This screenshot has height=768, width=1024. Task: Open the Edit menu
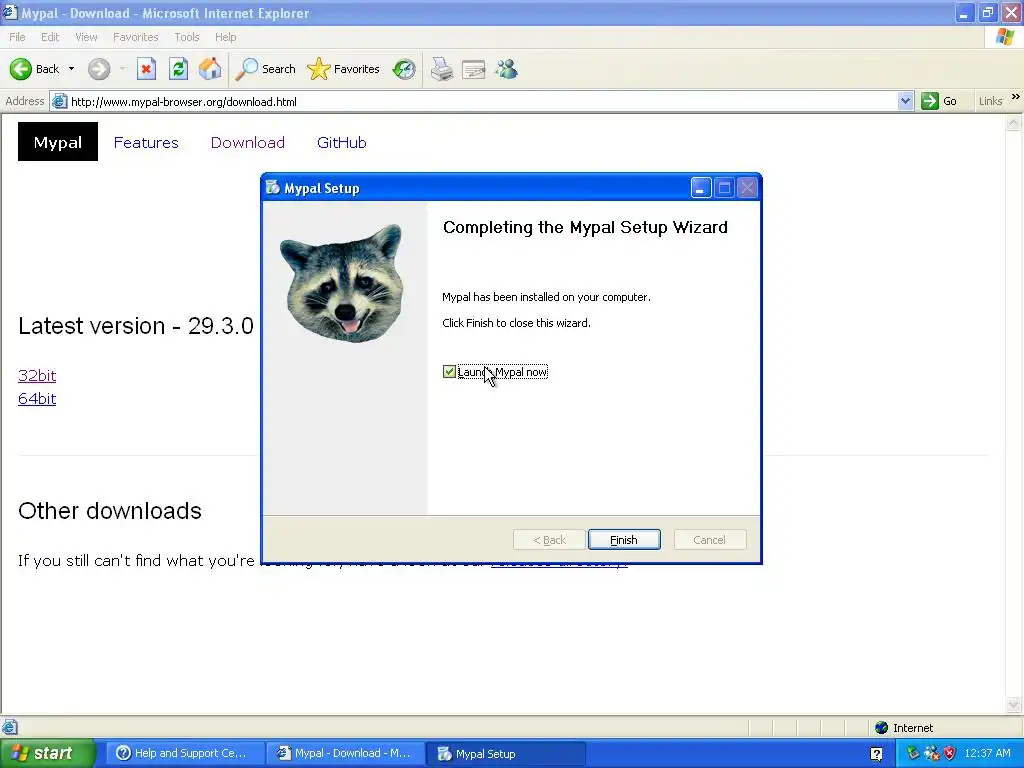(50, 37)
